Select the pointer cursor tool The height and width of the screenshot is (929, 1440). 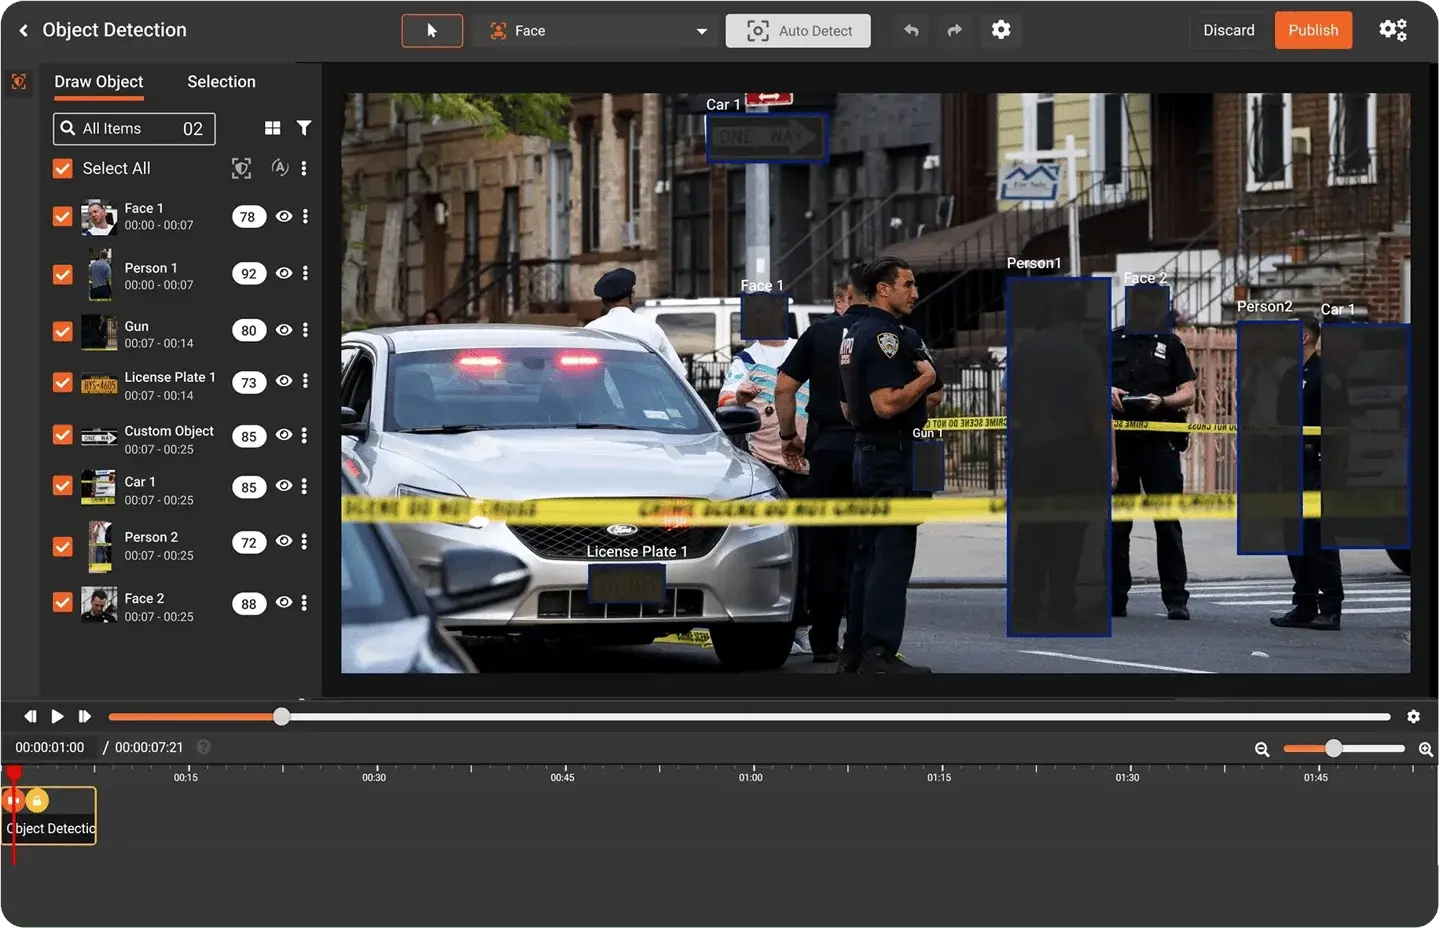pyautogui.click(x=432, y=31)
